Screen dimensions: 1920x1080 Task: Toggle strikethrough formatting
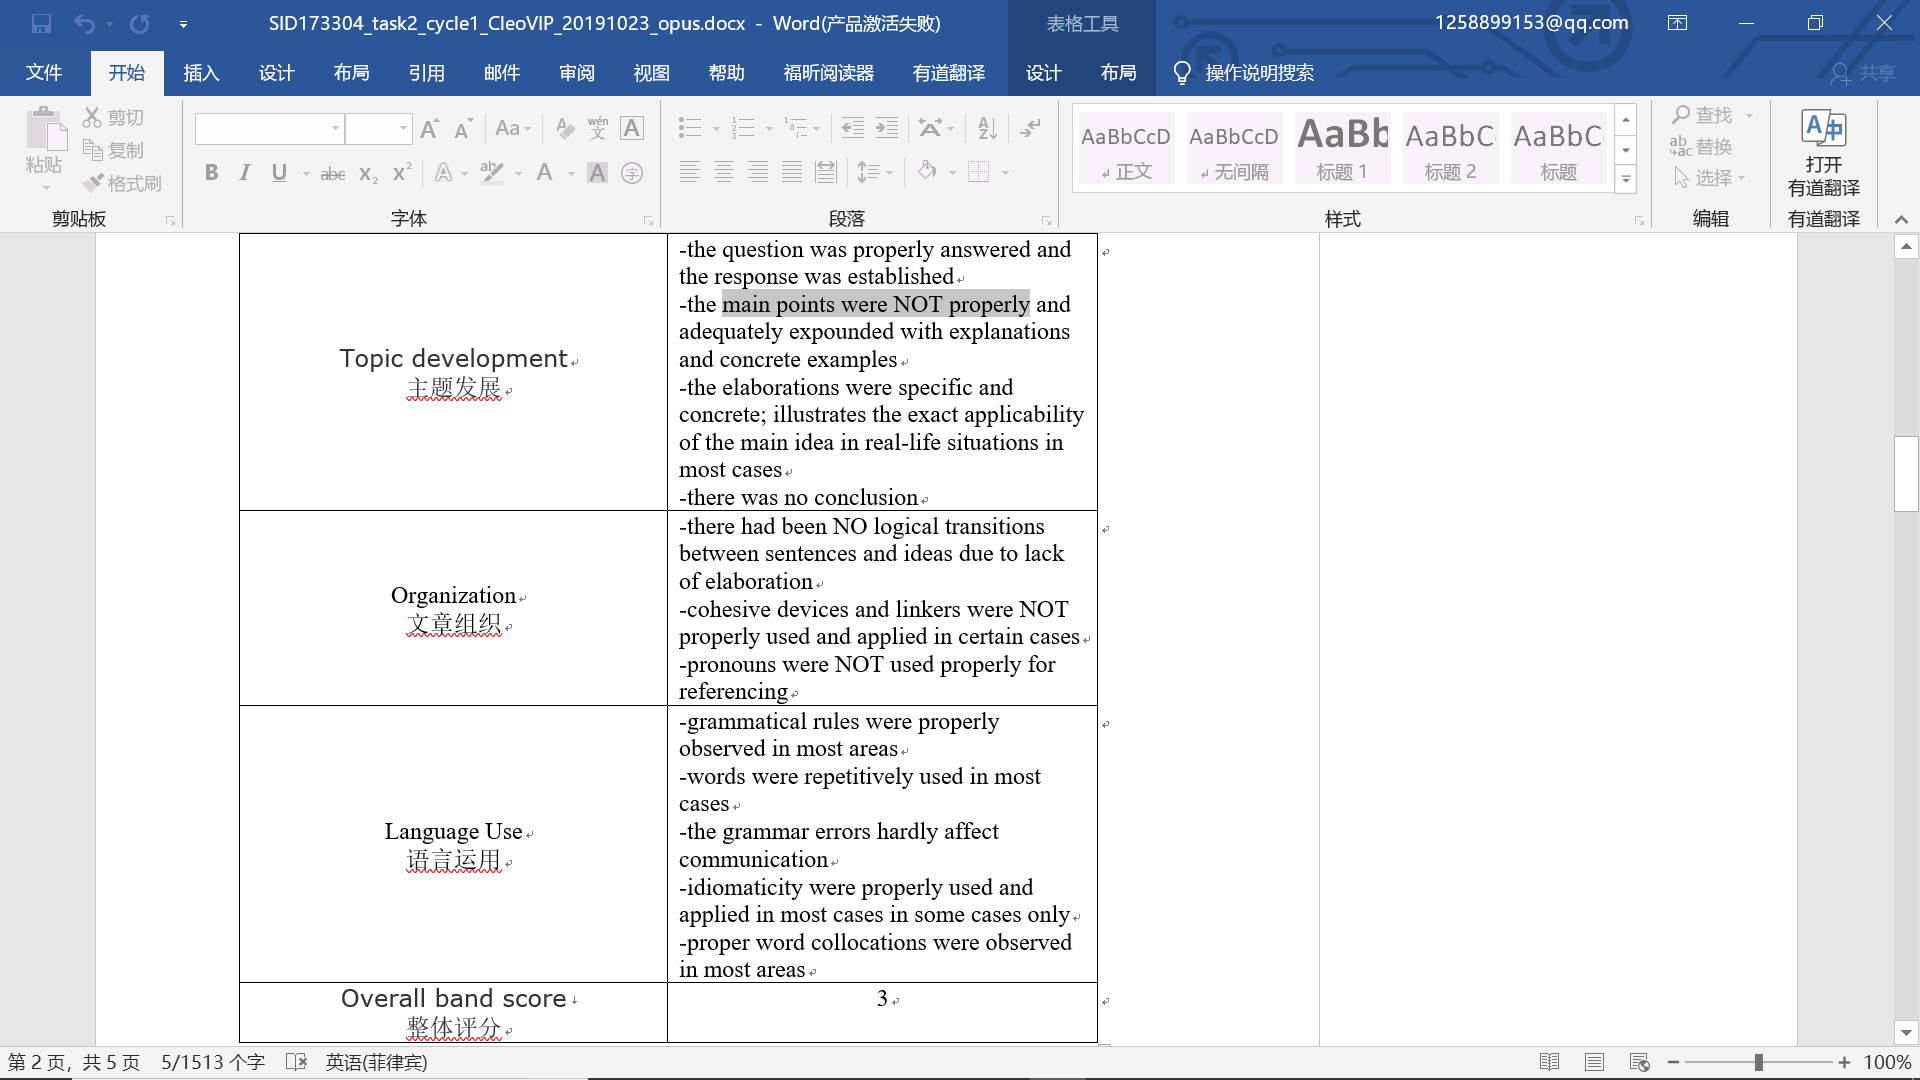point(333,174)
